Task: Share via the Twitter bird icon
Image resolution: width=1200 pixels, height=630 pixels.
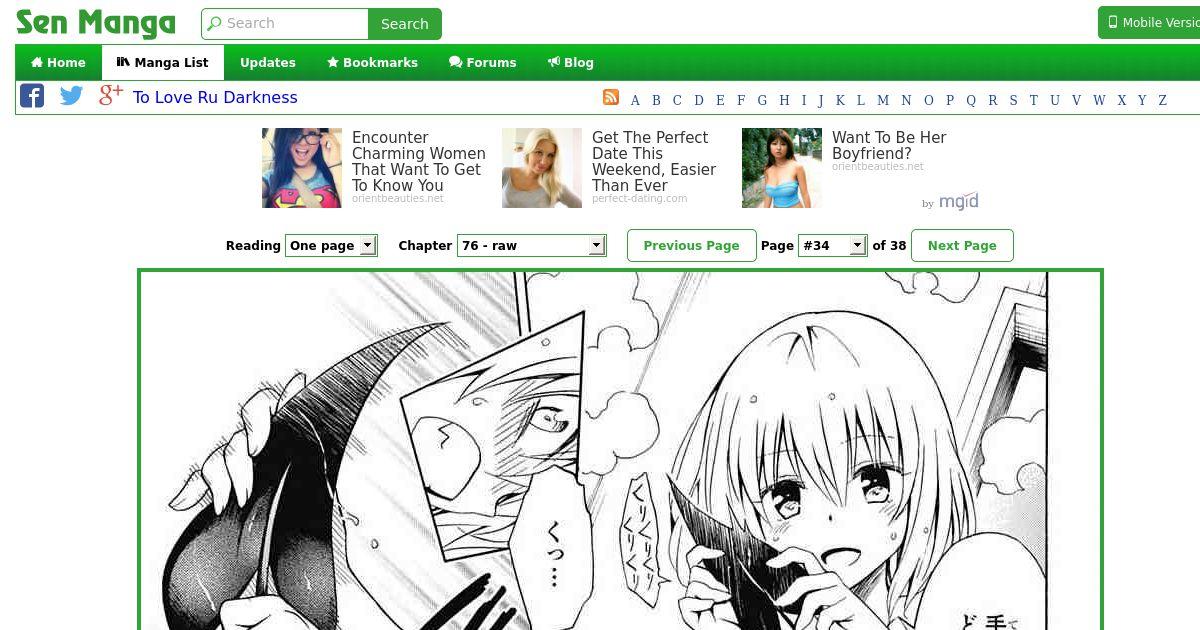Action: (71, 96)
